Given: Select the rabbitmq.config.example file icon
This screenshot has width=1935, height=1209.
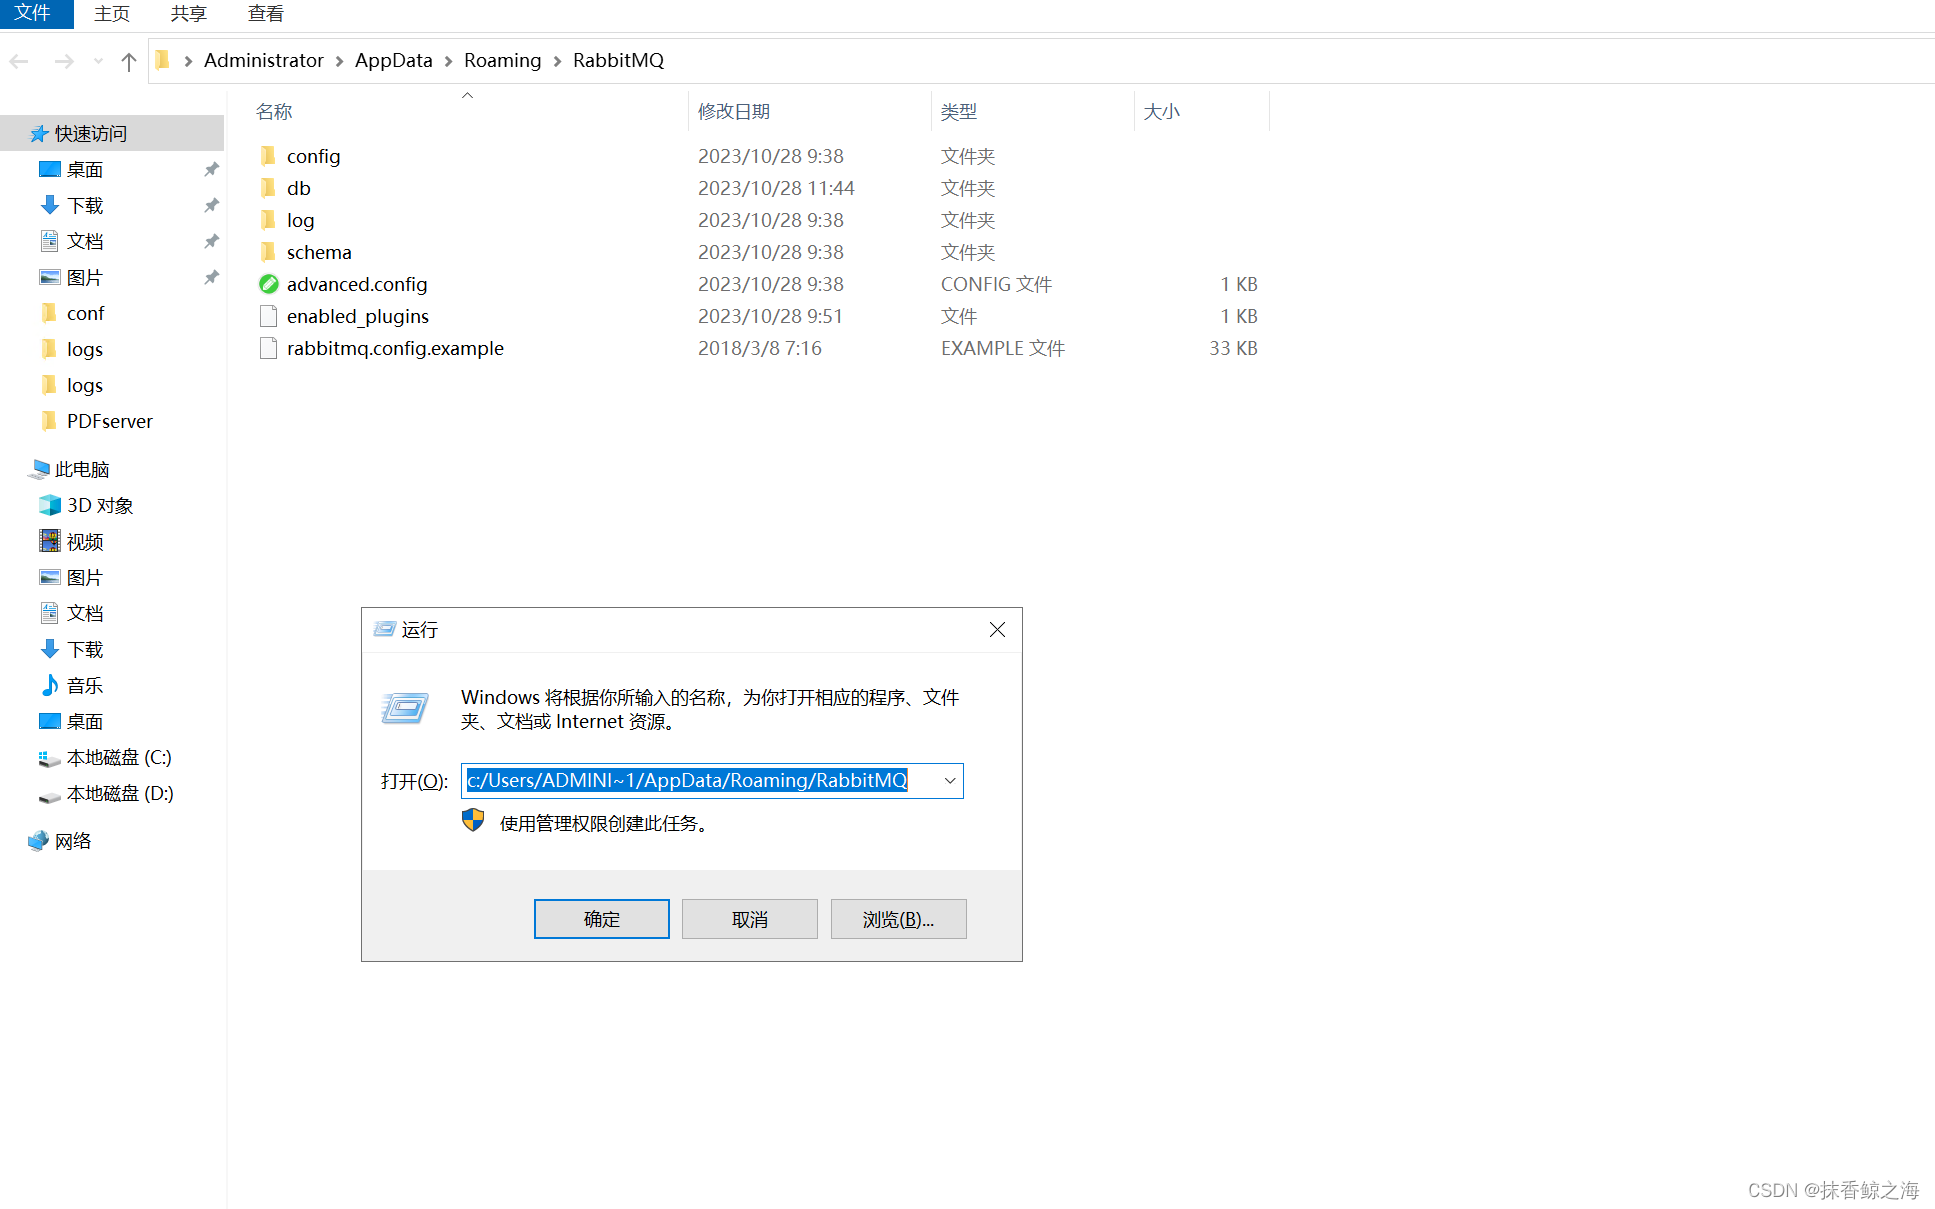Looking at the screenshot, I should [268, 348].
